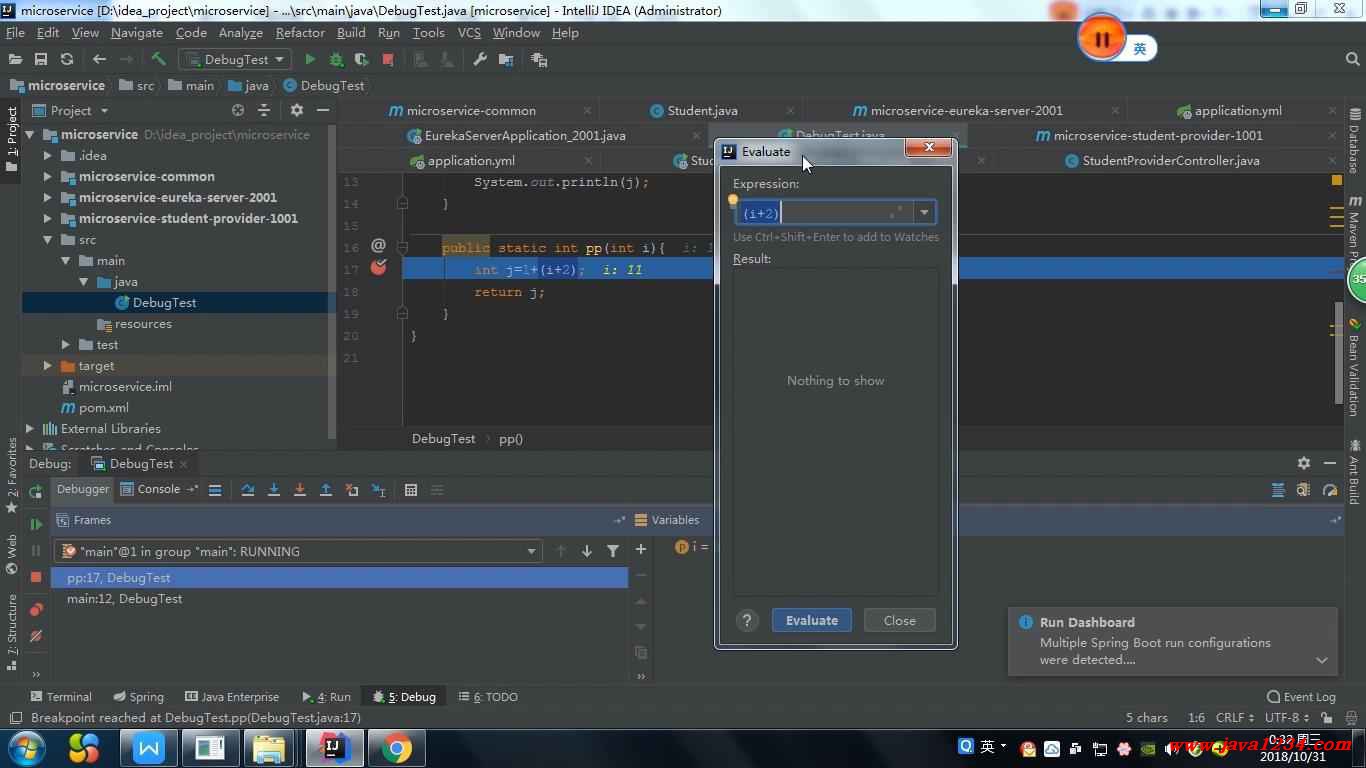Toggle the input language indicator 英 in tray
This screenshot has height=768, width=1366.
(x=987, y=746)
